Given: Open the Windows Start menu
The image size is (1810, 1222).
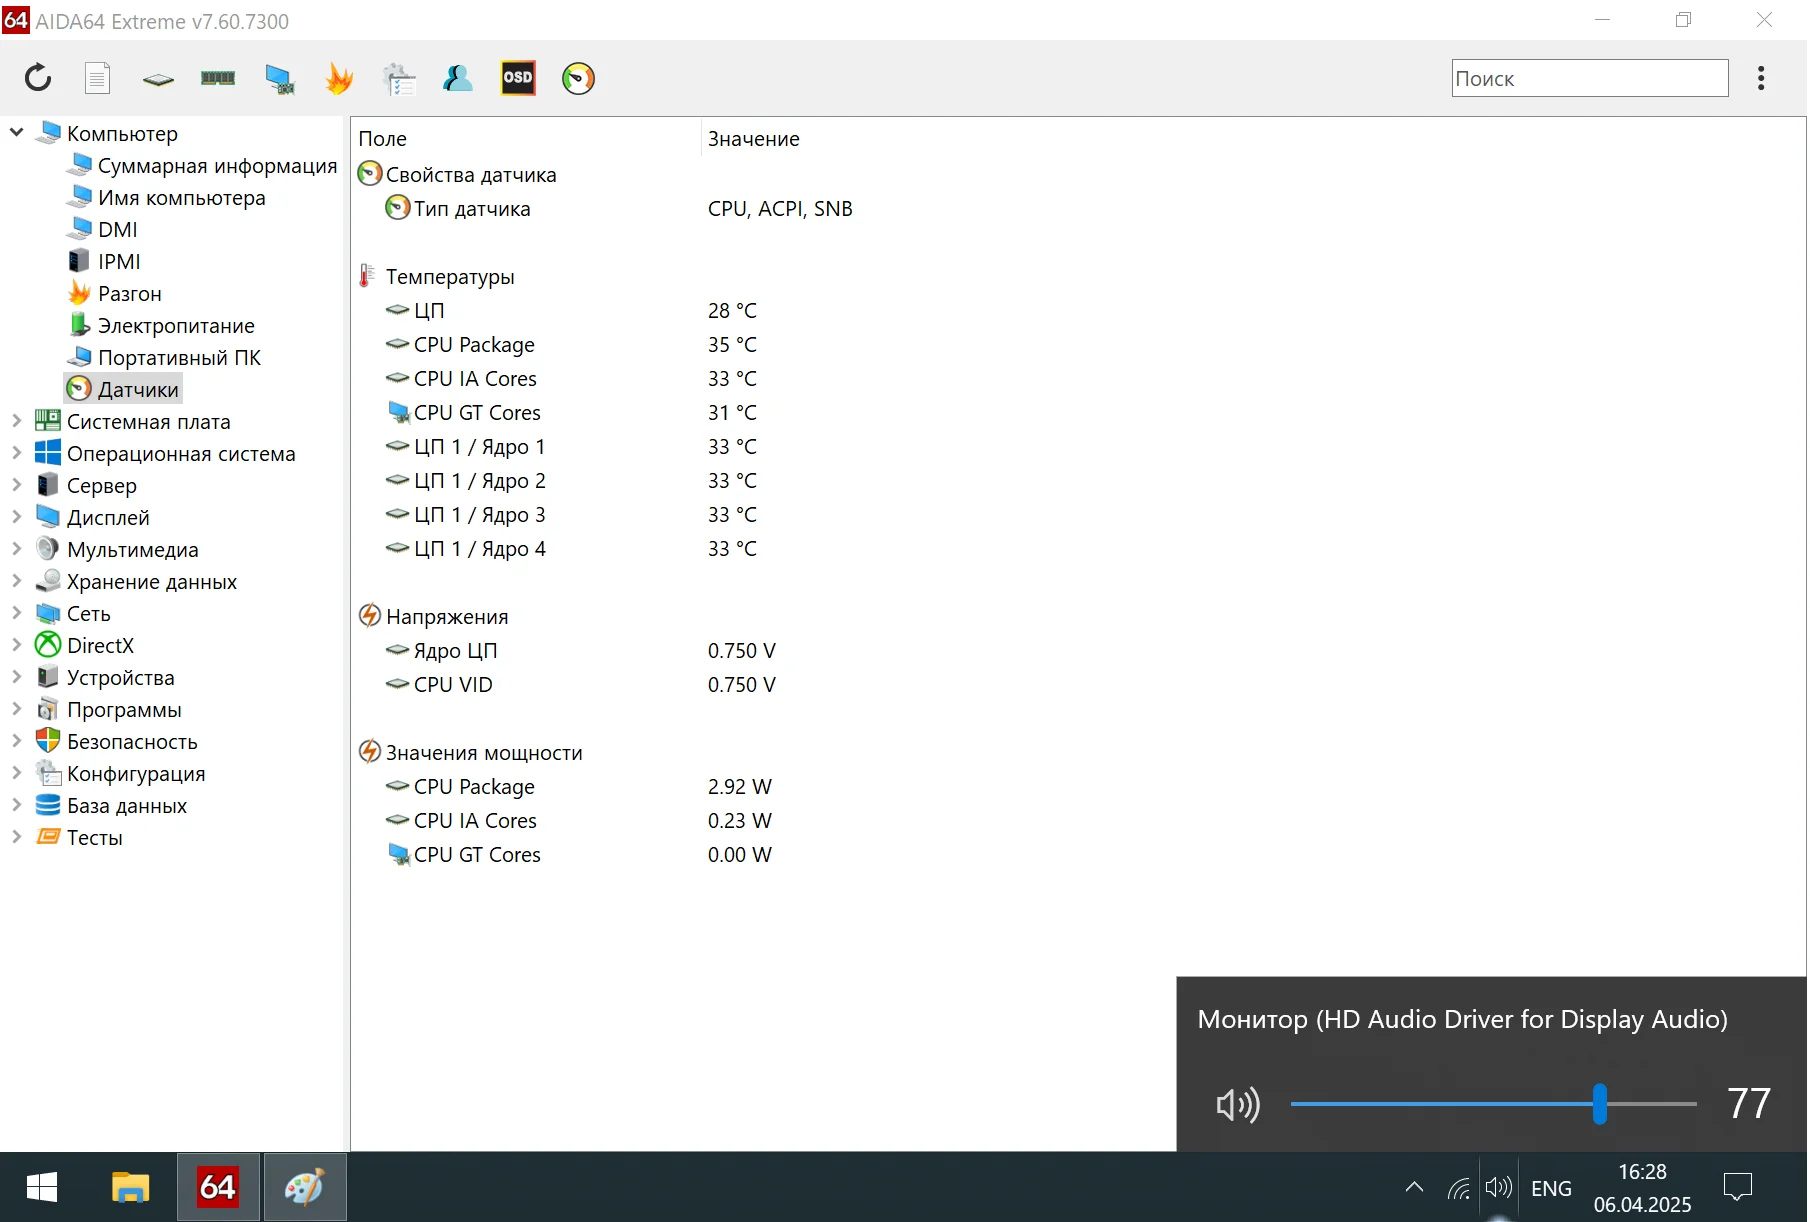Looking at the screenshot, I should (x=42, y=1187).
